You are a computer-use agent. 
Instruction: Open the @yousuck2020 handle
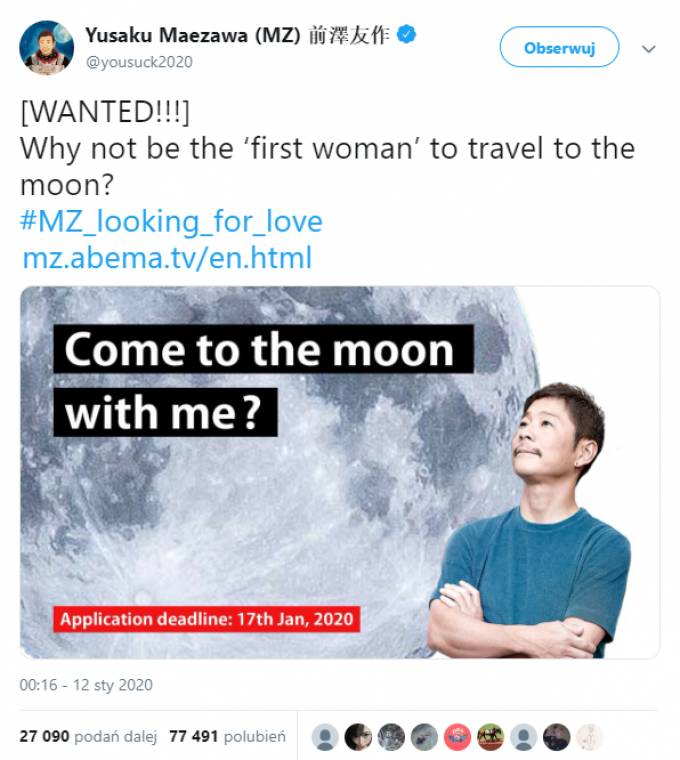[x=139, y=62]
